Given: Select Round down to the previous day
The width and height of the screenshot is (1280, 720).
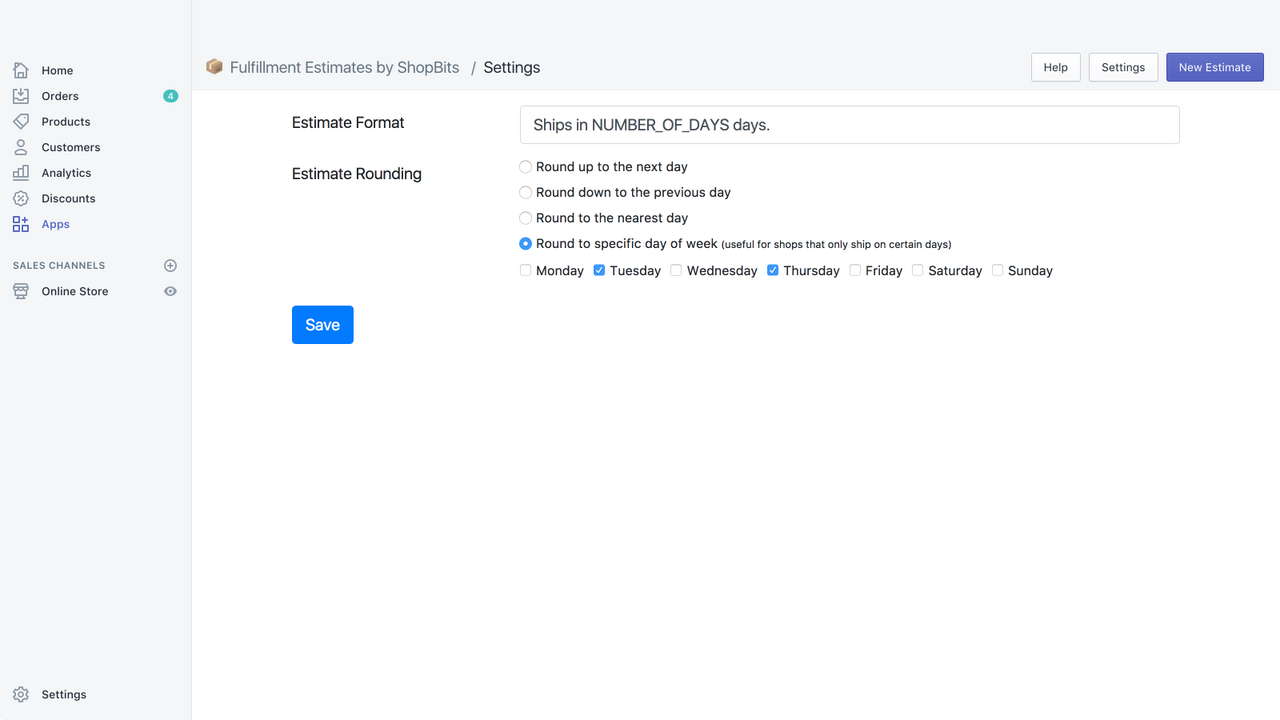Looking at the screenshot, I should pos(525,192).
